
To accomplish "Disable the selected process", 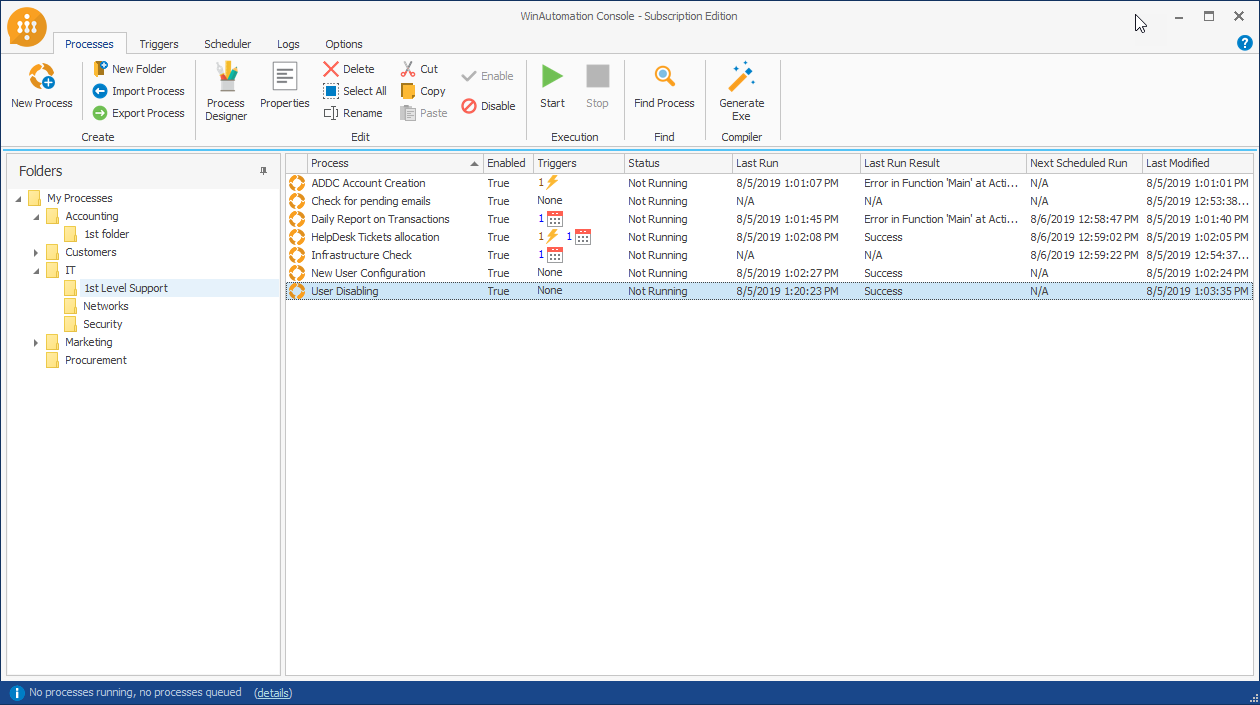I will 488,106.
